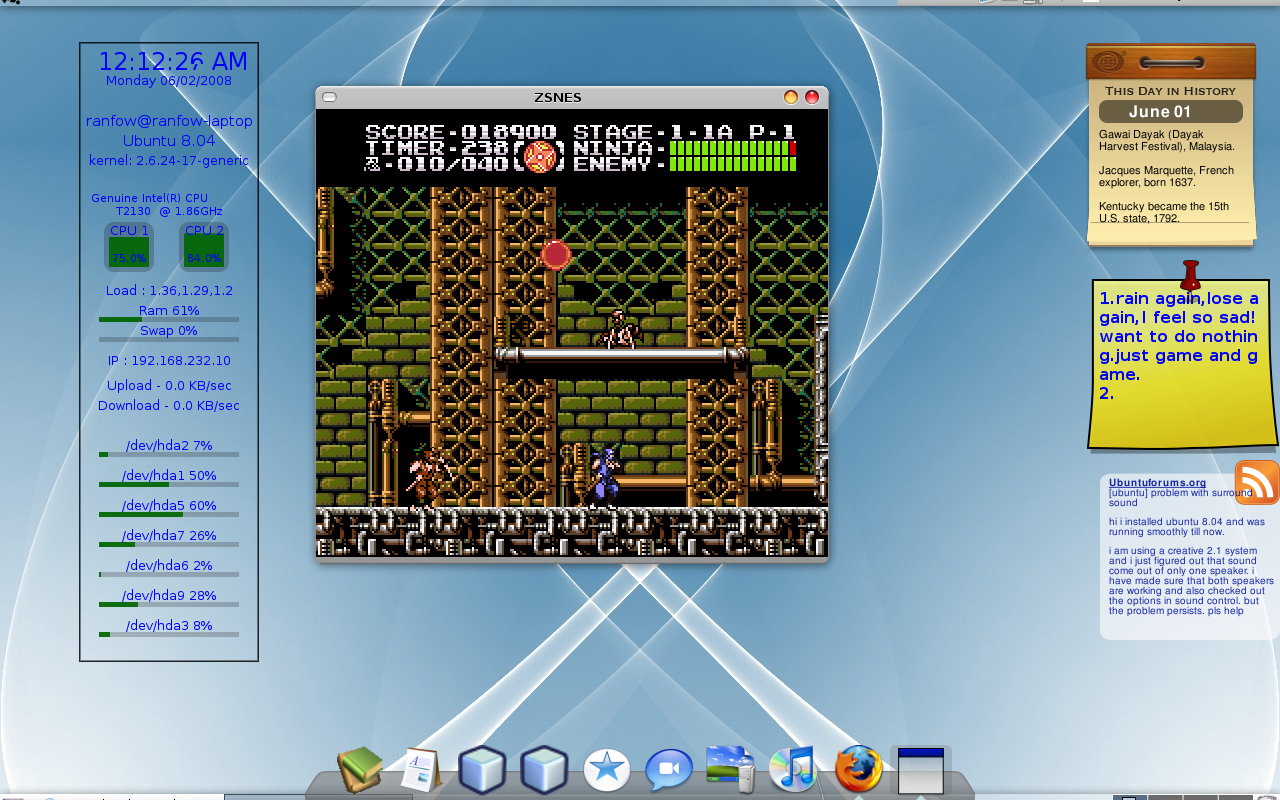Click the This Day in History heading
1280x800 pixels.
1170,91
